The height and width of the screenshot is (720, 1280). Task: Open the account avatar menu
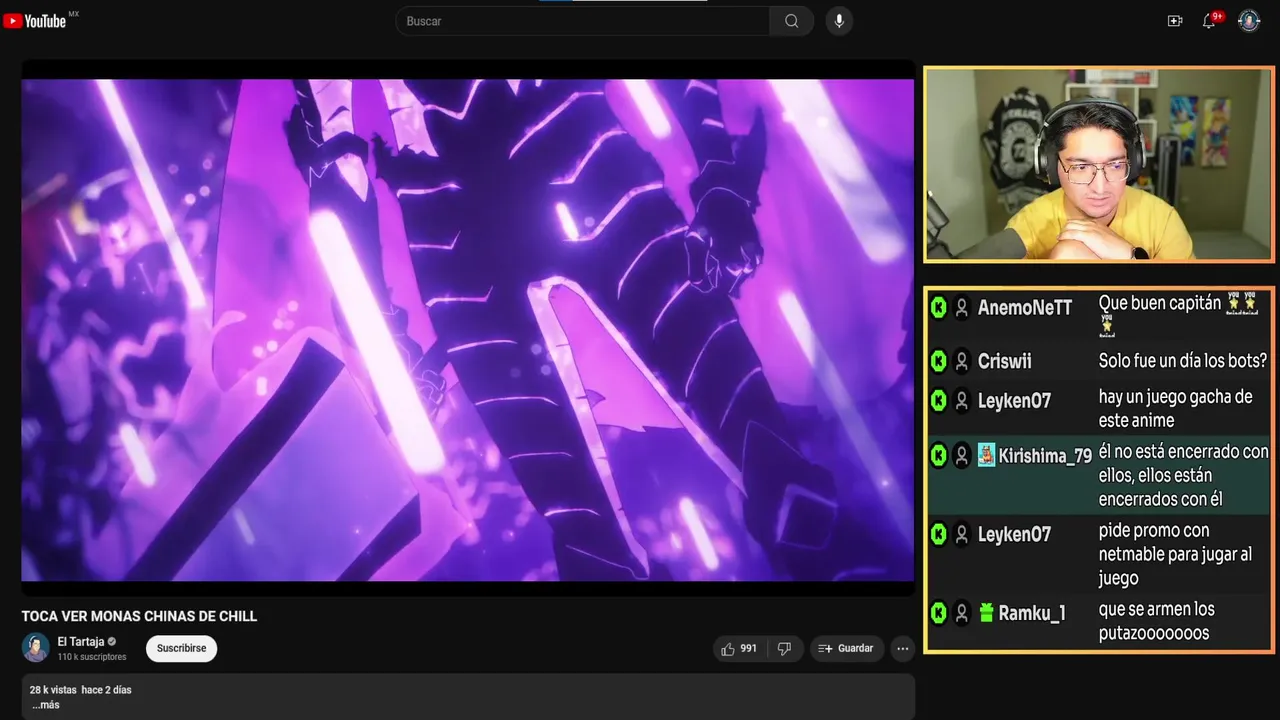click(x=1249, y=21)
